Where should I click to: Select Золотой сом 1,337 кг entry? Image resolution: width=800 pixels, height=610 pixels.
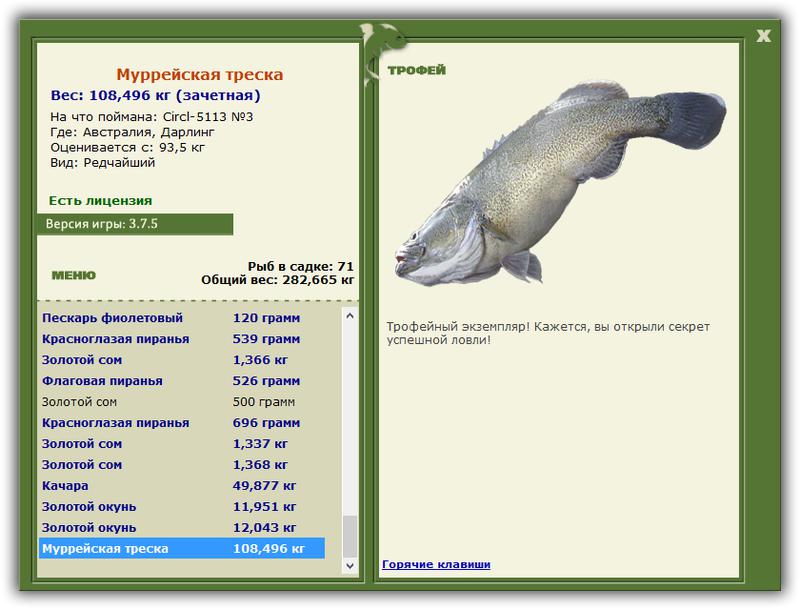point(182,443)
